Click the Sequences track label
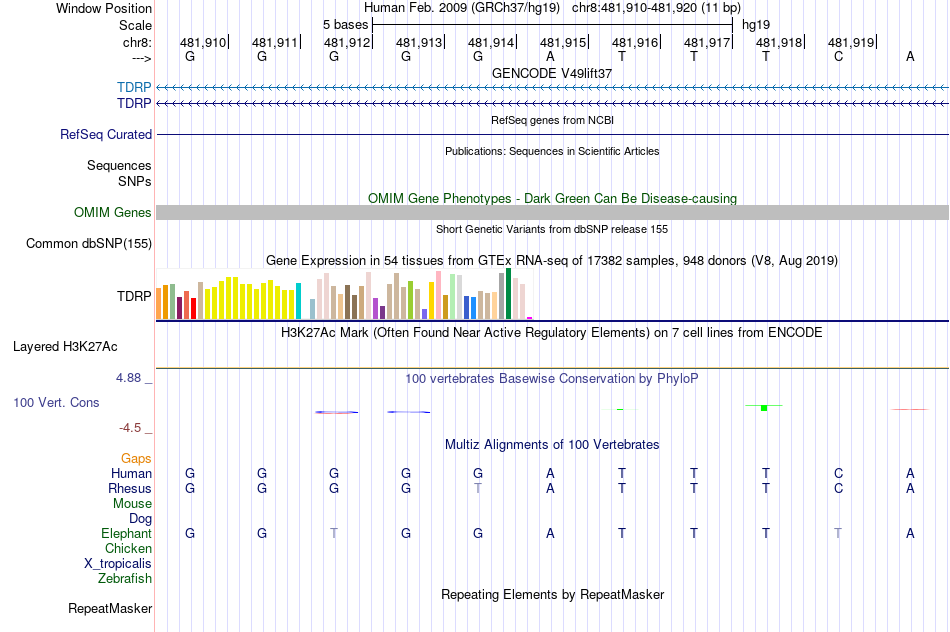This screenshot has height=632, width=950. coord(119,165)
